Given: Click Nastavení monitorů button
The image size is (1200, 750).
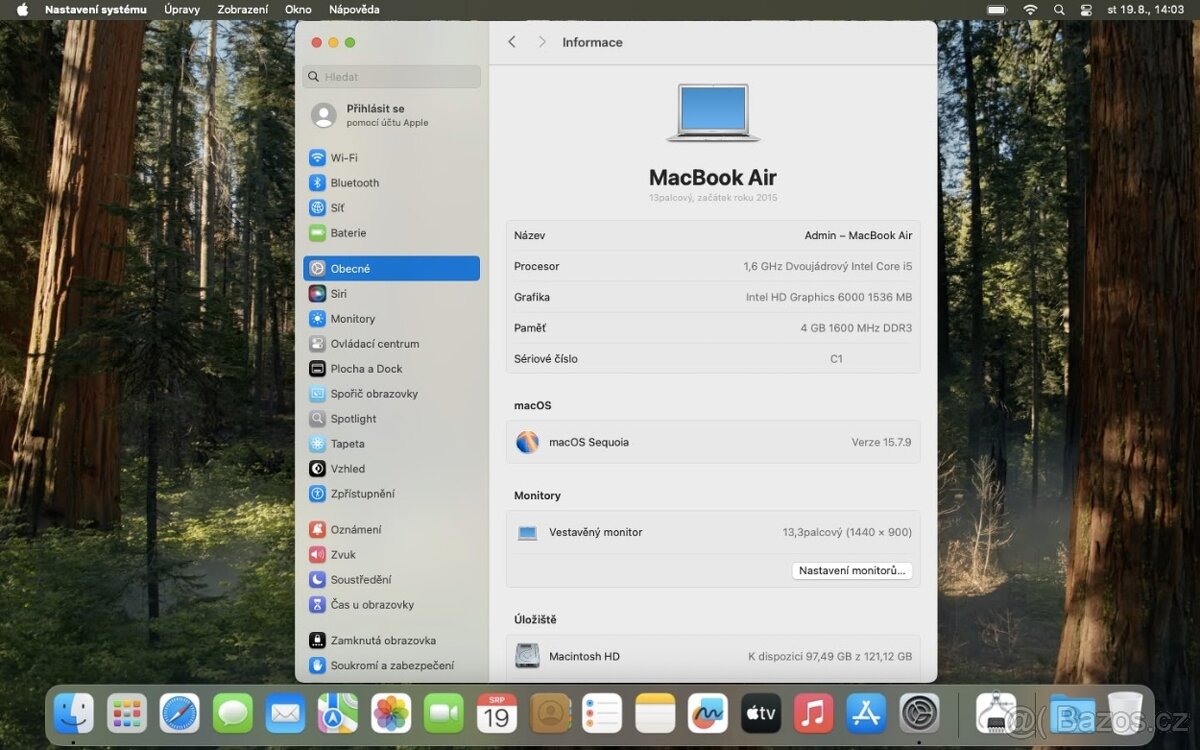Looking at the screenshot, I should click(x=852, y=571).
